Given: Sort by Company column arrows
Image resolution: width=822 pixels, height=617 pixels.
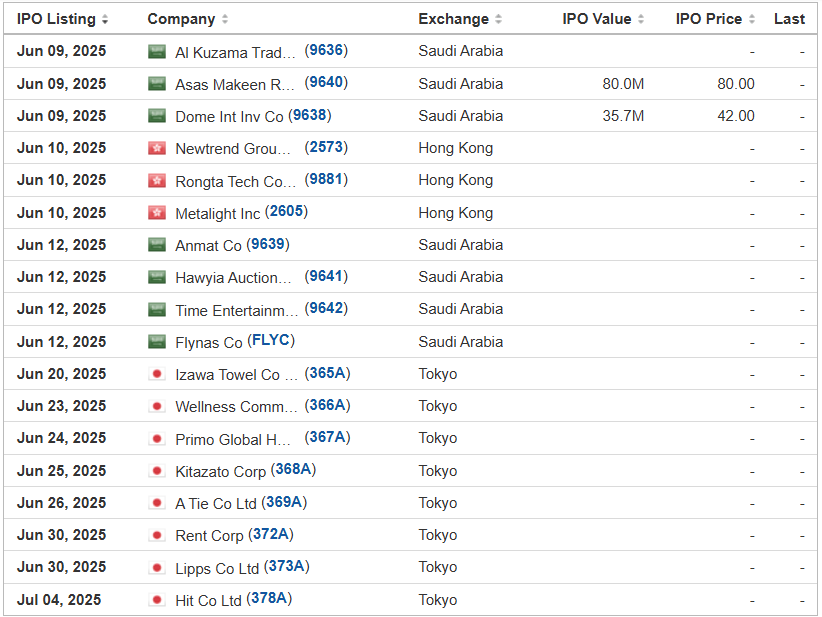Looking at the screenshot, I should click(x=225, y=19).
